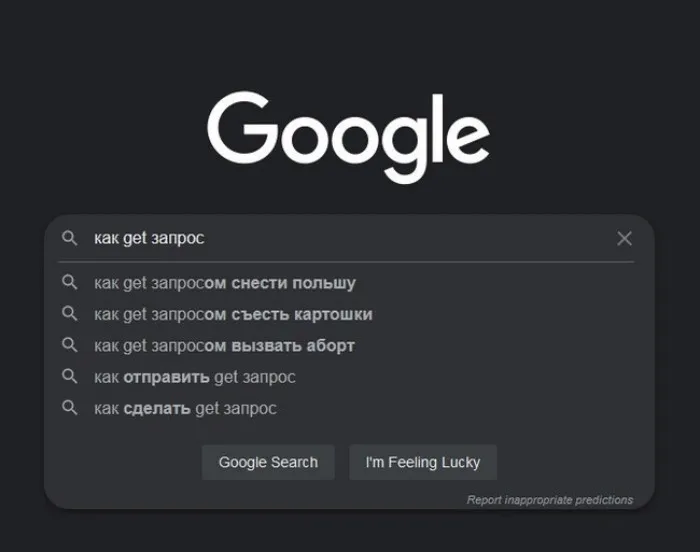
Task: Choose the suggestion 'как get запросом съесть картошки'
Action: [x=232, y=314]
